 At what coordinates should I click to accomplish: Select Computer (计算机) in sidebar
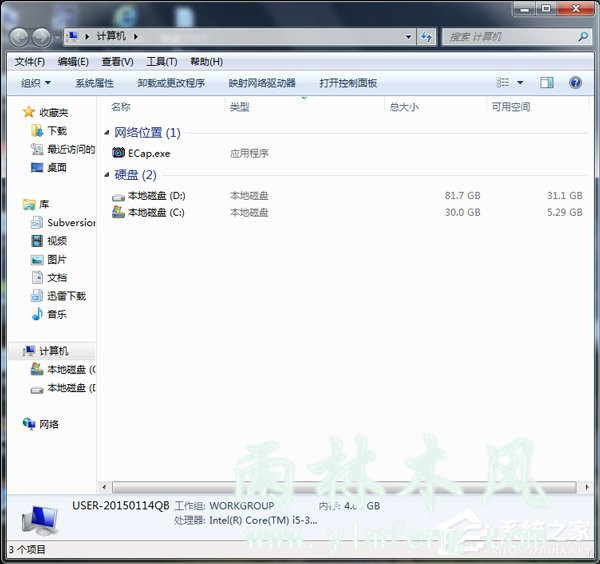click(x=46, y=350)
